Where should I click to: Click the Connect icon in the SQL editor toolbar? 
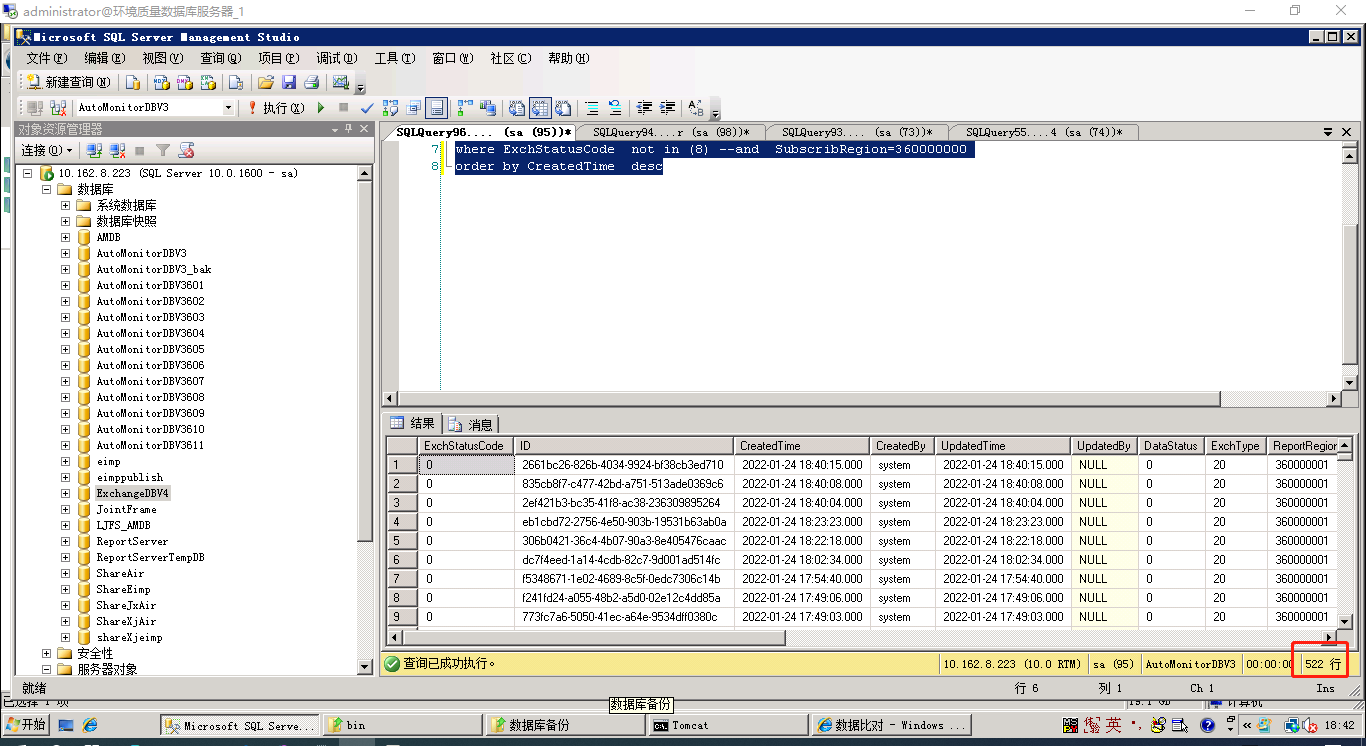(35, 107)
